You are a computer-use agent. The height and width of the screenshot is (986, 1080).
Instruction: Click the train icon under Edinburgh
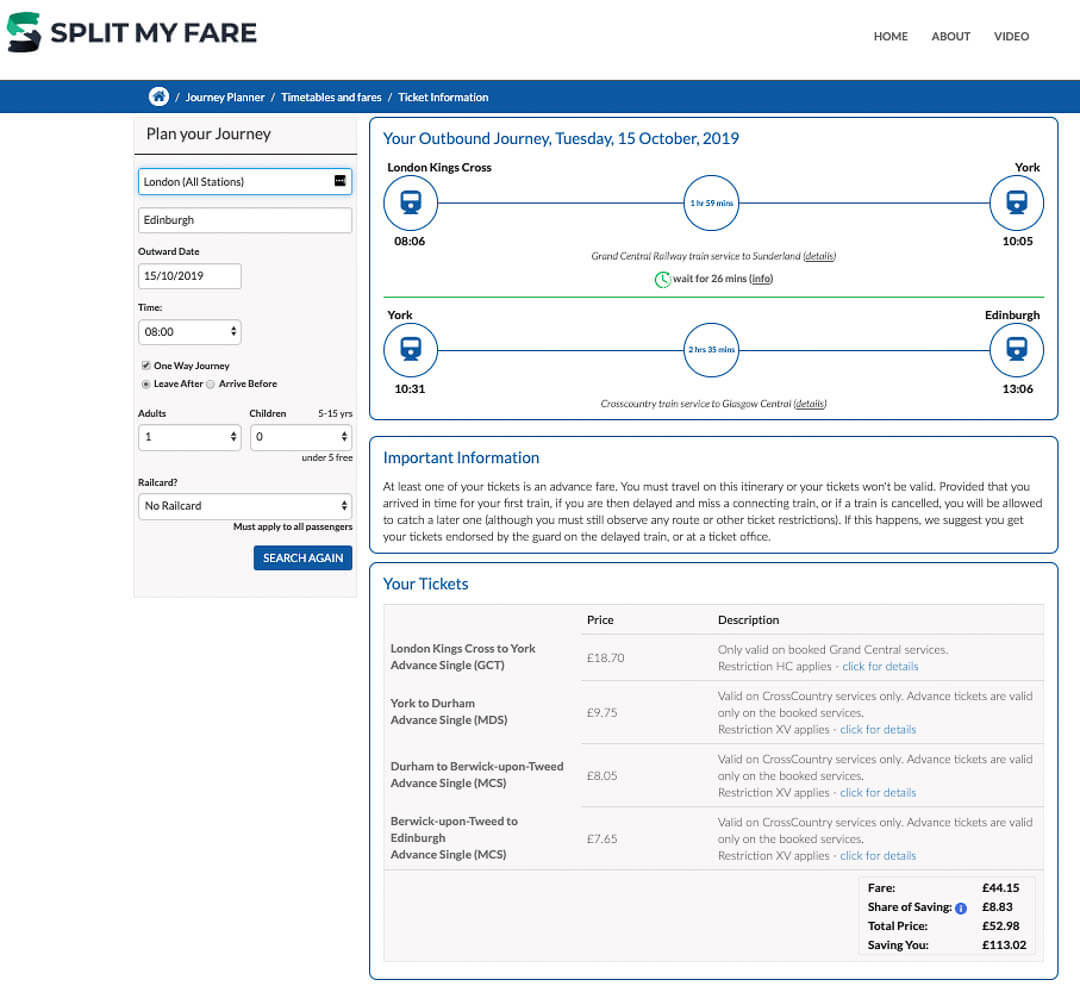click(1016, 350)
